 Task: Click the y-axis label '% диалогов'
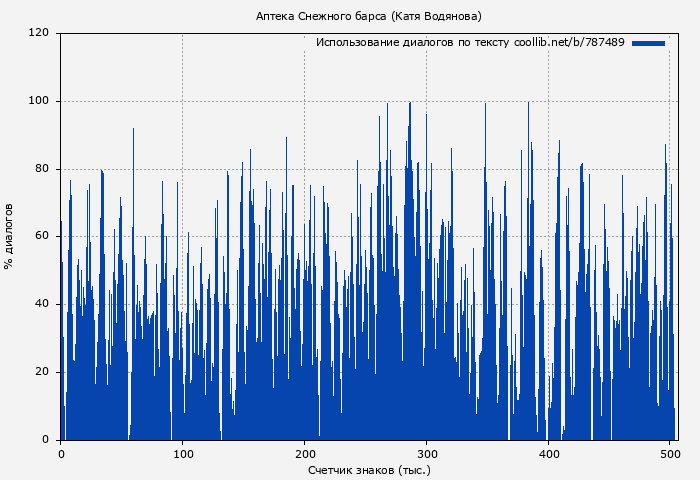pos(9,236)
